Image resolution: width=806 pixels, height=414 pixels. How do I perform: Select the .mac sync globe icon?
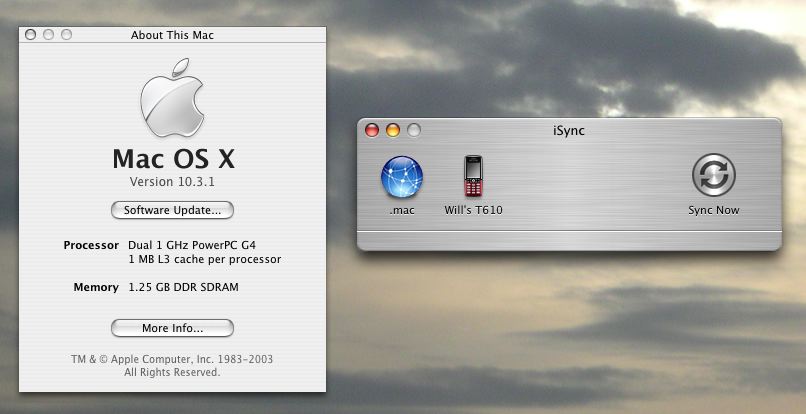401,177
